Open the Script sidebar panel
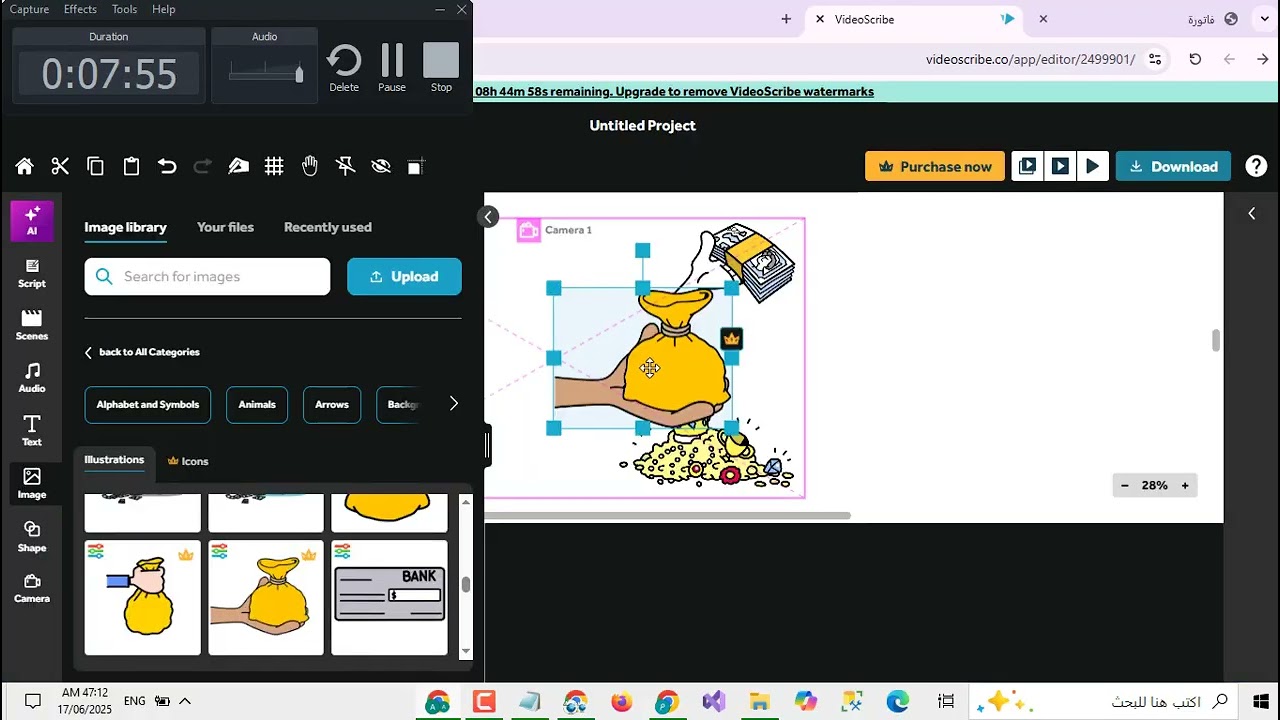Viewport: 1280px width, 720px height. pyautogui.click(x=32, y=273)
